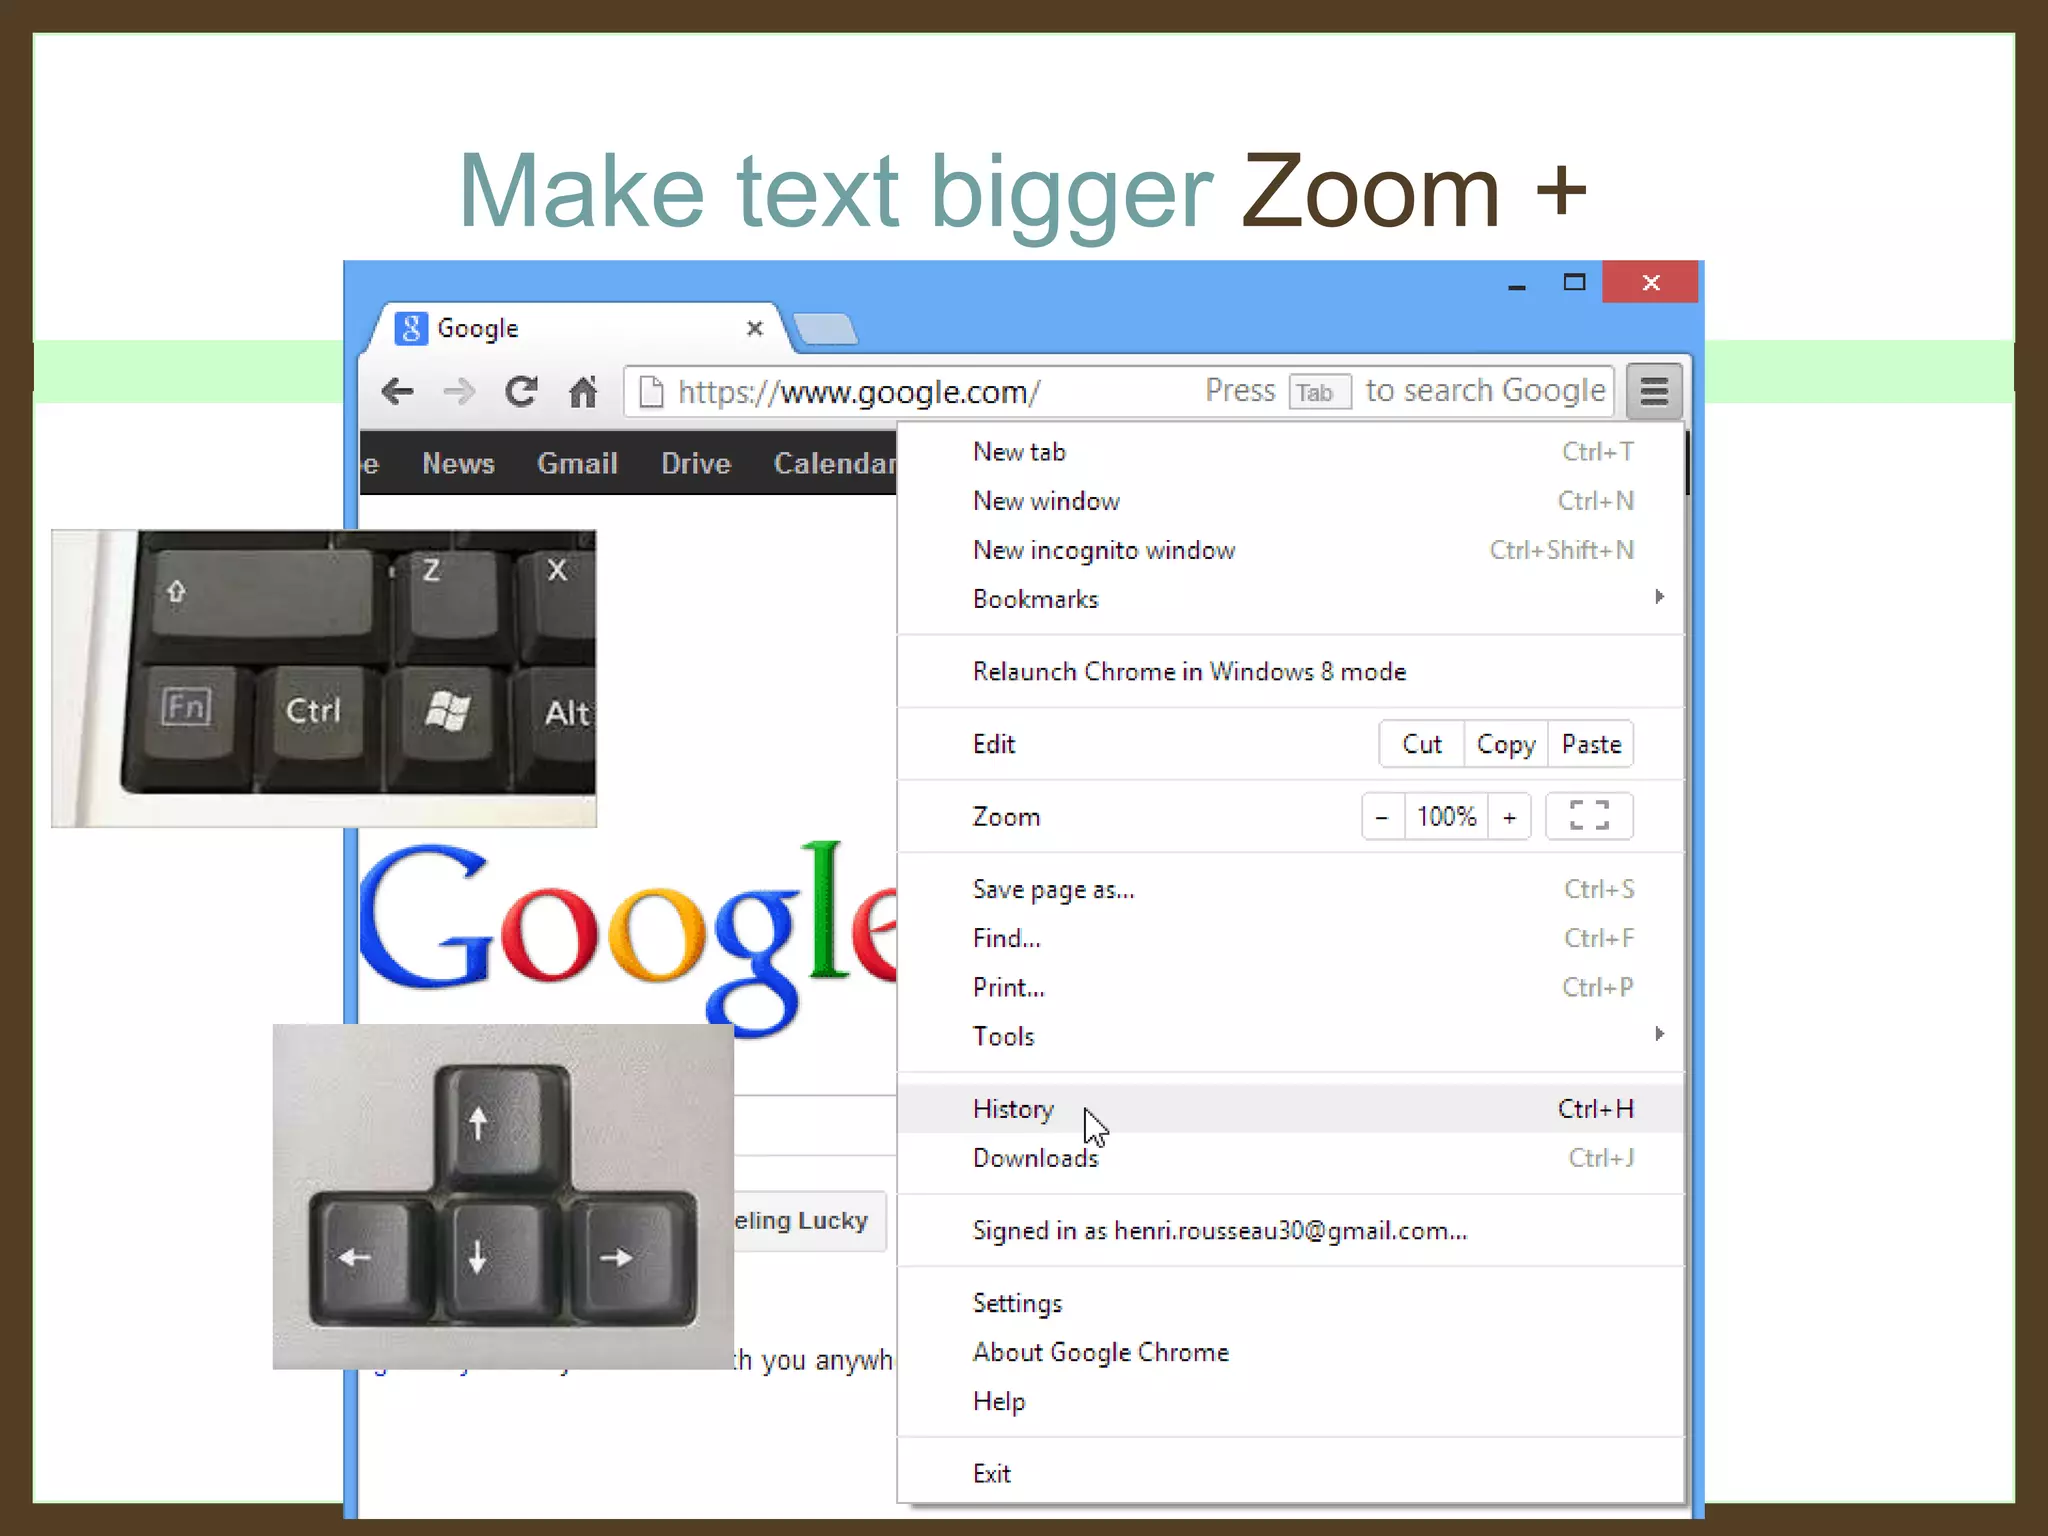The height and width of the screenshot is (1536, 2048).
Task: Expand the Bookmarks submenu arrow
Action: [1660, 597]
